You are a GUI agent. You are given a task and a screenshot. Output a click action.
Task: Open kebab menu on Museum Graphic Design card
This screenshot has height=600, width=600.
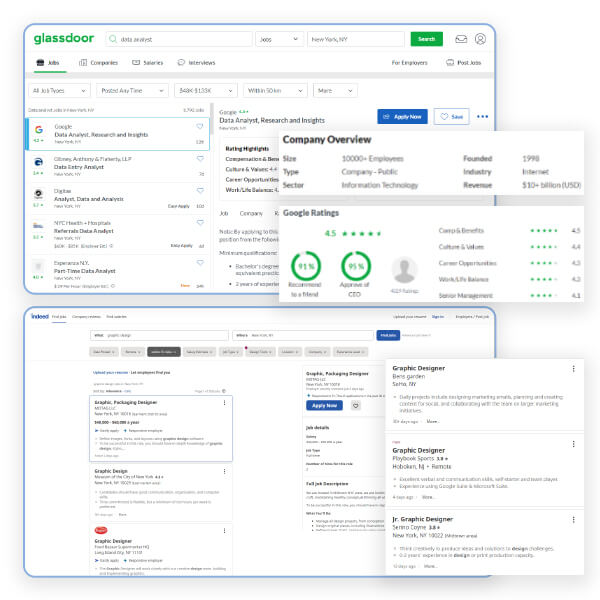pyautogui.click(x=224, y=471)
